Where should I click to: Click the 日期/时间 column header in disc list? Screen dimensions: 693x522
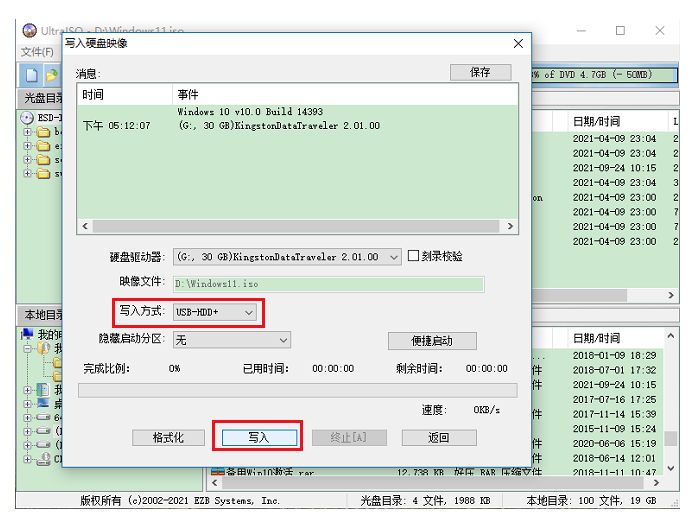click(x=596, y=121)
